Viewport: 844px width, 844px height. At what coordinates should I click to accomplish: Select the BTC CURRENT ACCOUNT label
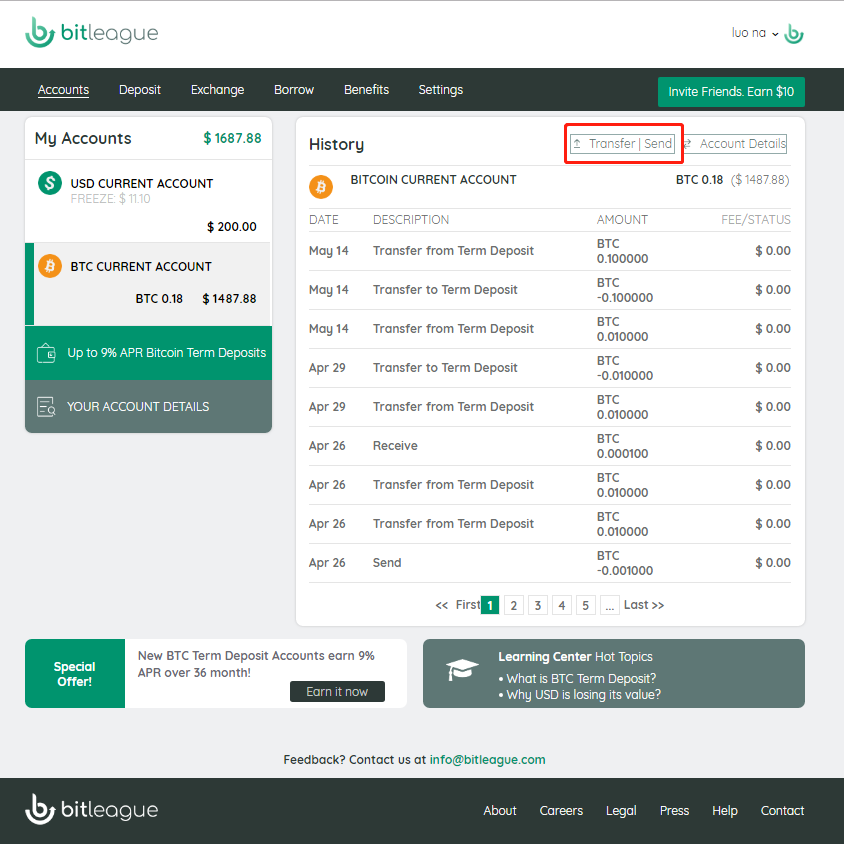(141, 266)
